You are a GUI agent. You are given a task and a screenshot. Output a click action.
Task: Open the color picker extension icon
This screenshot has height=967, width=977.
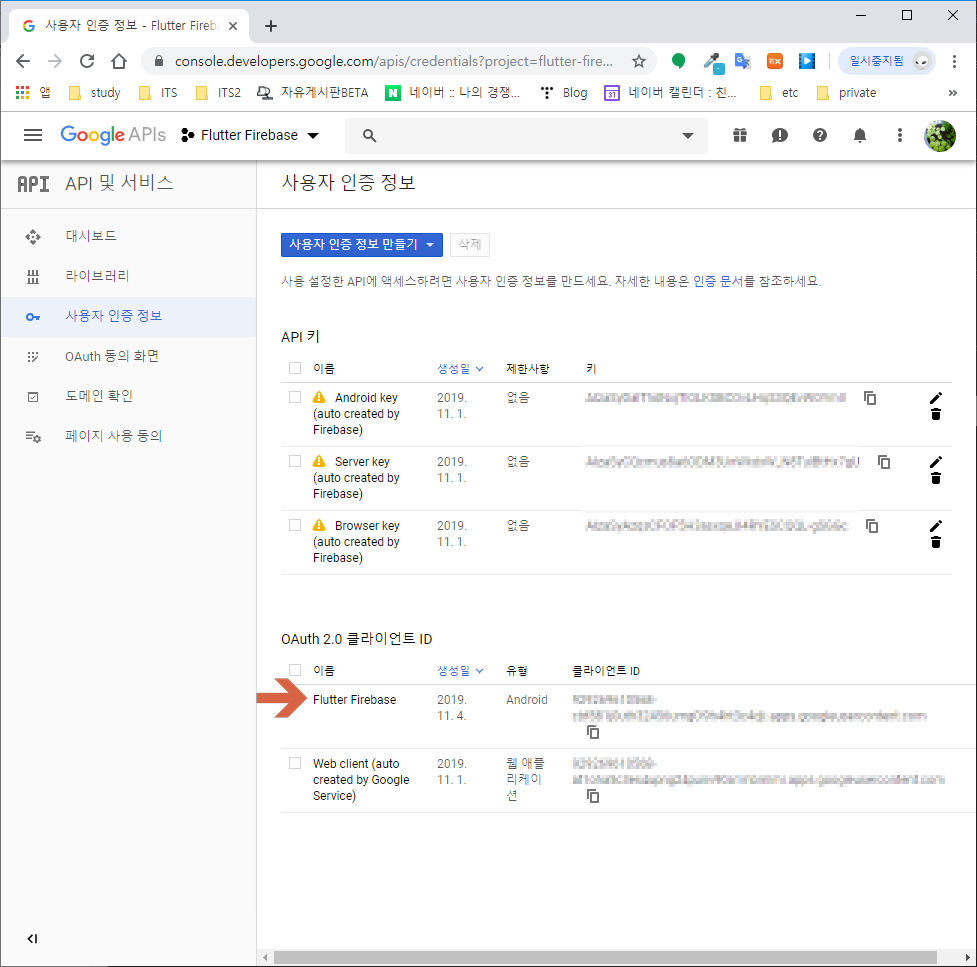[x=713, y=62]
